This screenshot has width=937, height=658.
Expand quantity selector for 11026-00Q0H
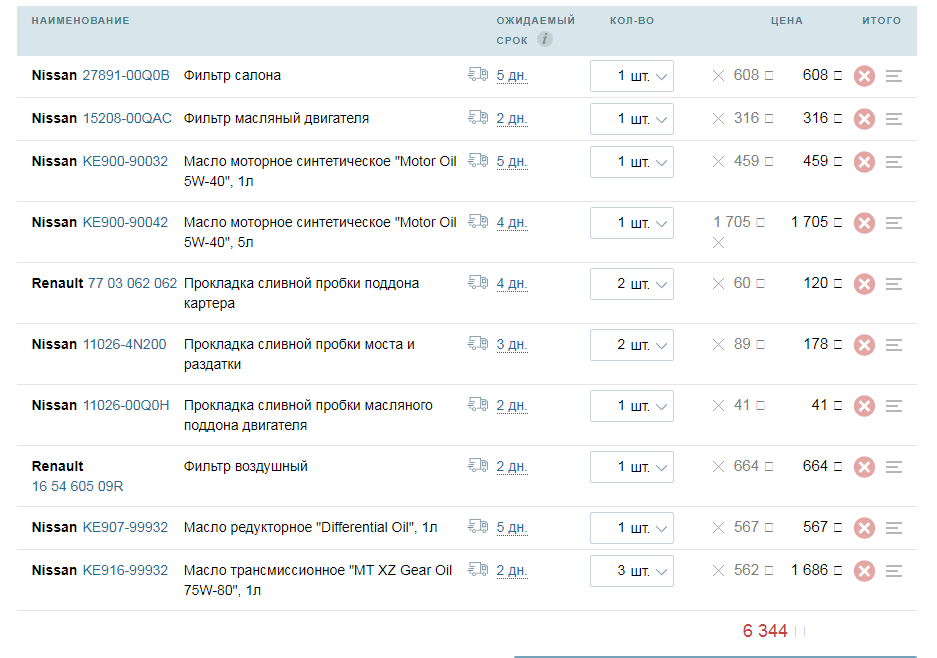(x=632, y=406)
